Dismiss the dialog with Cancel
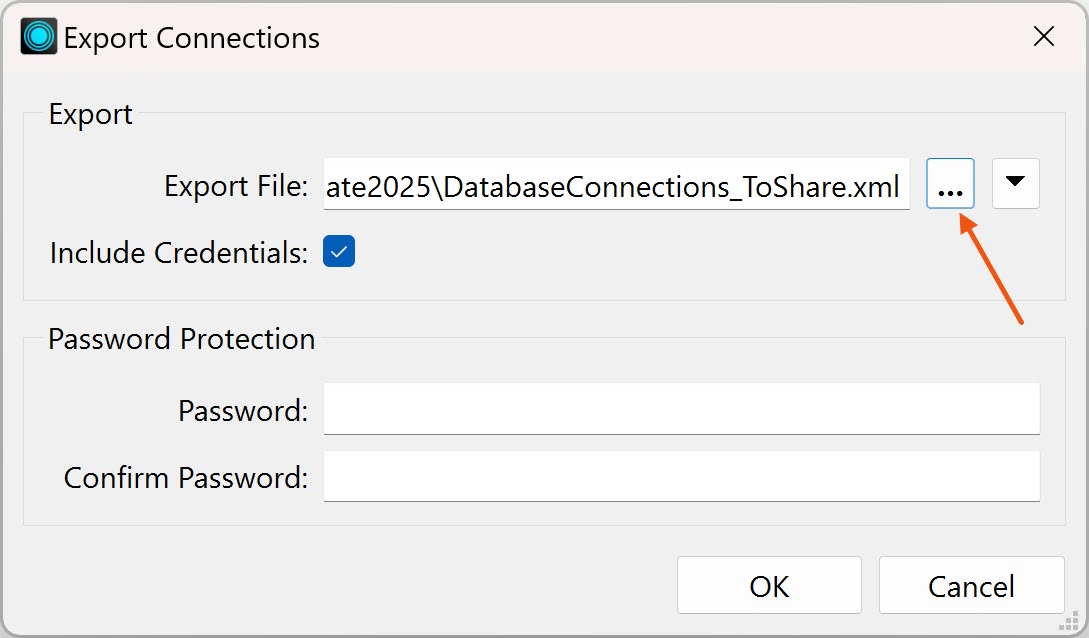The image size is (1089, 638). pos(972,585)
